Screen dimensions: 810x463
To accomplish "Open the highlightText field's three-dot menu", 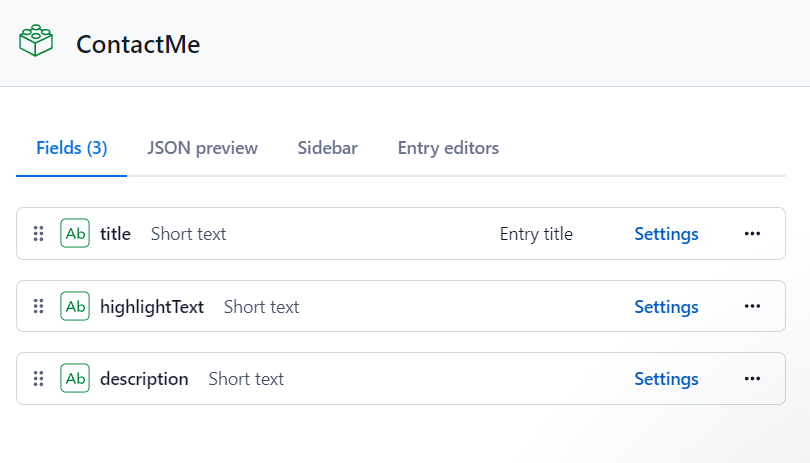I will pyautogui.click(x=752, y=306).
